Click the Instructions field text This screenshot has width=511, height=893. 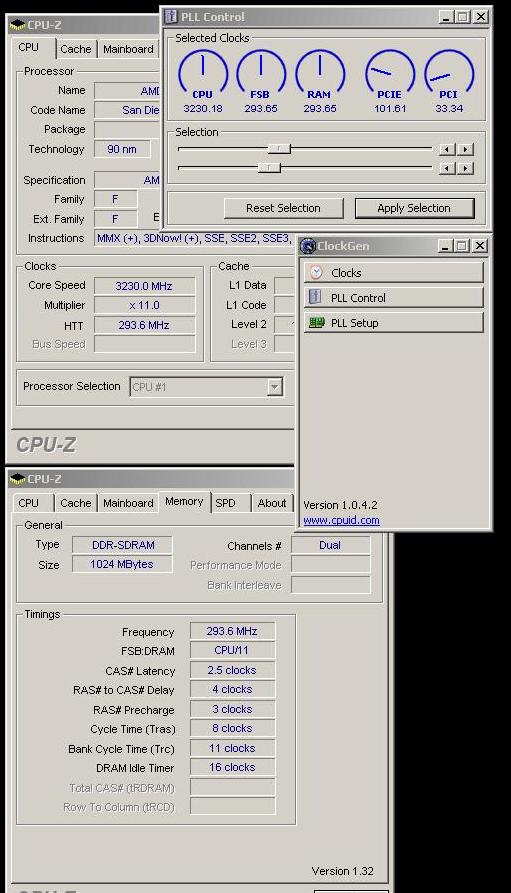coord(194,239)
